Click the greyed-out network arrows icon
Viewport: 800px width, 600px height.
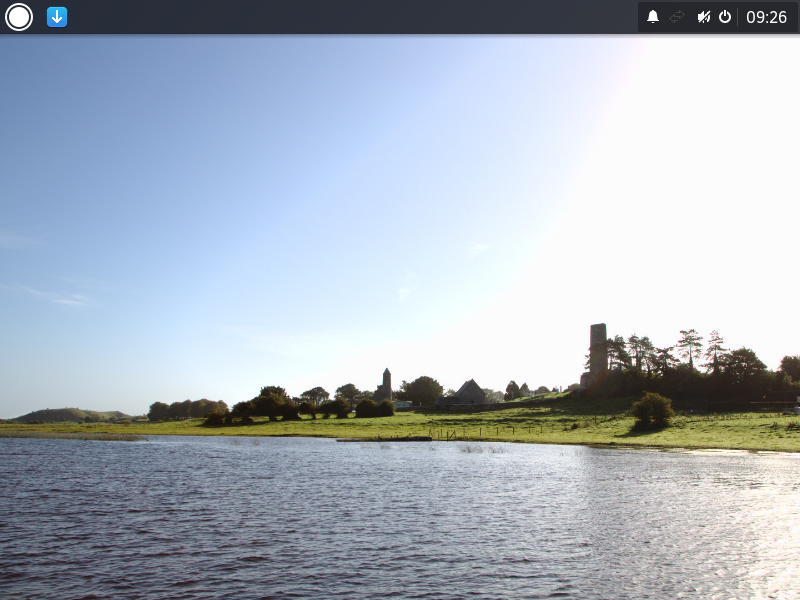point(677,17)
